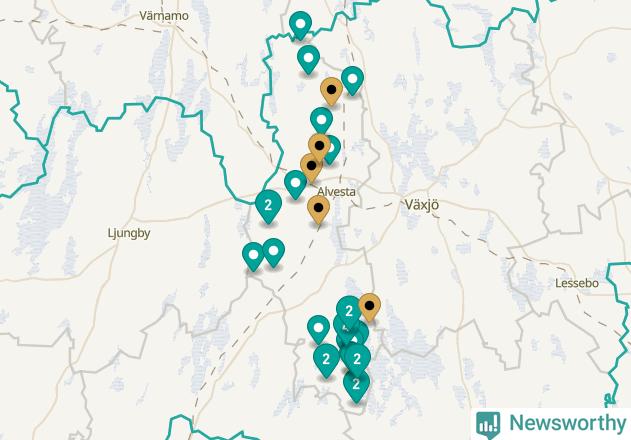Screen dimensions: 631x440
Task: Click the northernmost yellow marker with black dot
Action: point(331,91)
